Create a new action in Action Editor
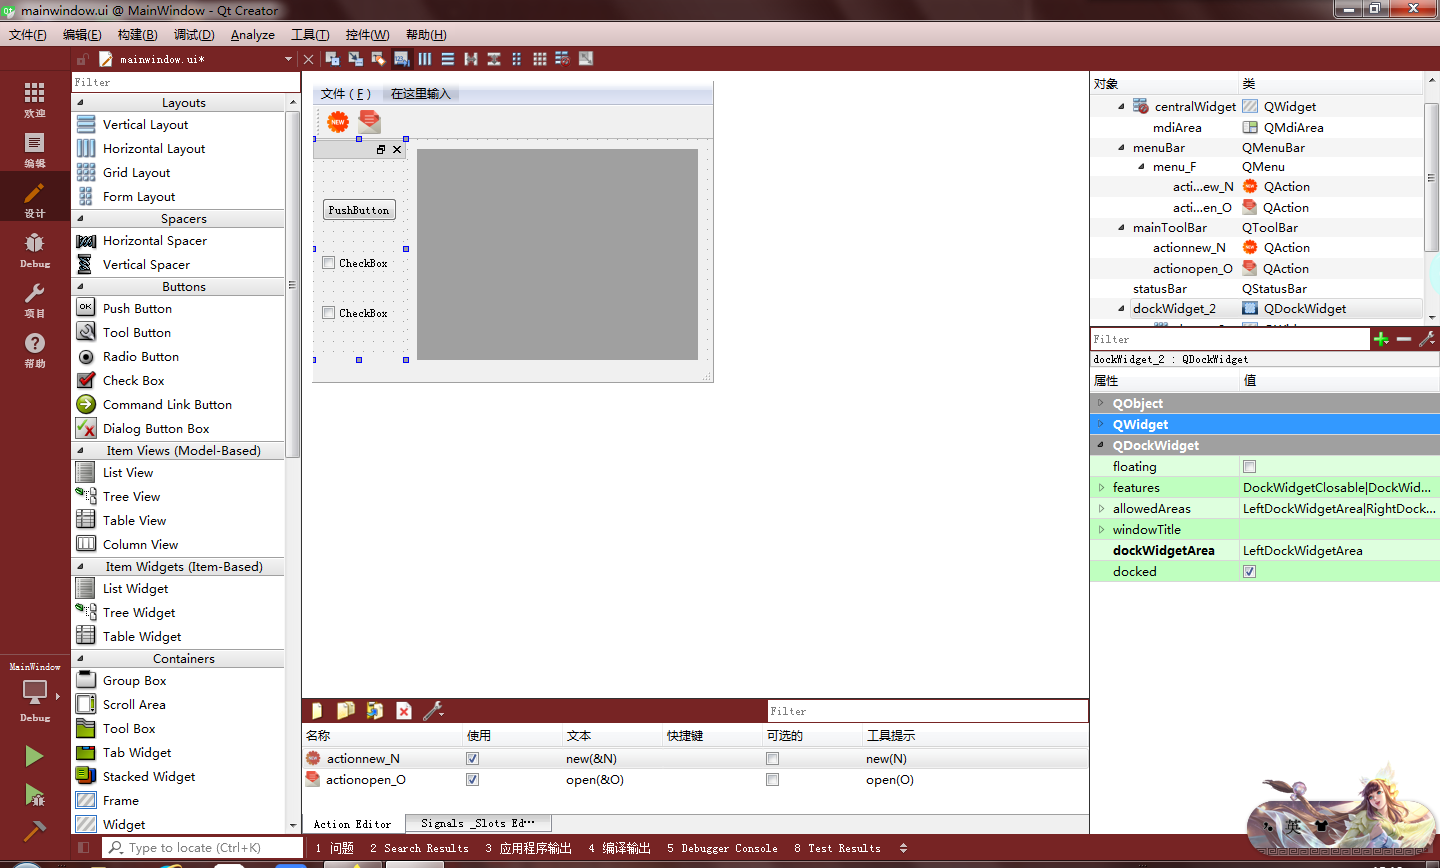Screen dimensions: 1440x868 coord(315,710)
